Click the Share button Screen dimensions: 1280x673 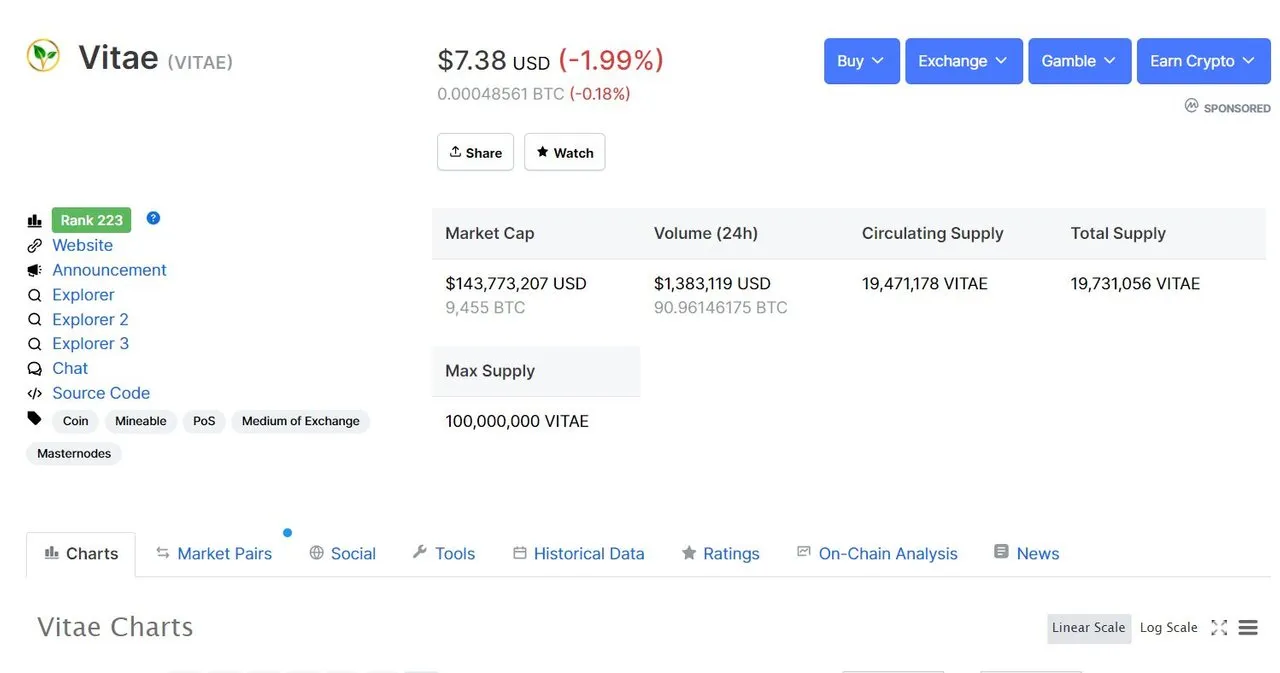tap(476, 152)
